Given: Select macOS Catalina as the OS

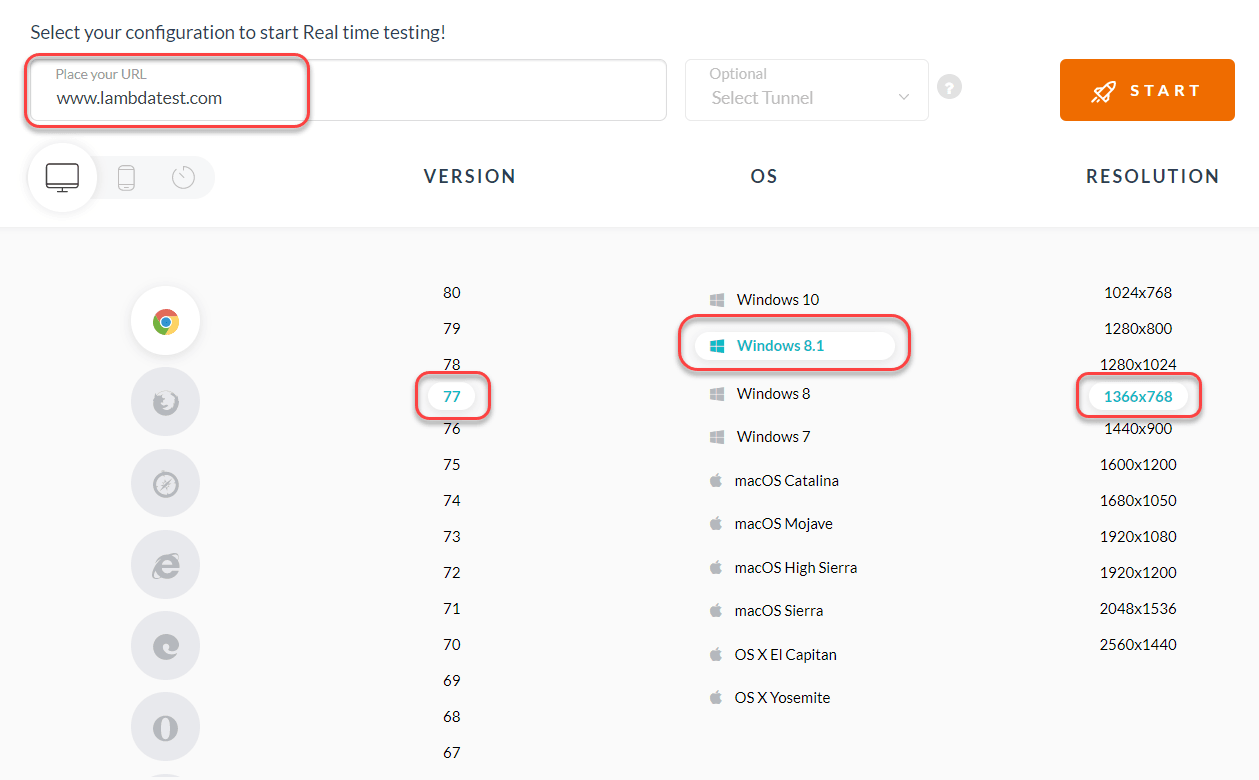Looking at the screenshot, I should [x=786, y=481].
